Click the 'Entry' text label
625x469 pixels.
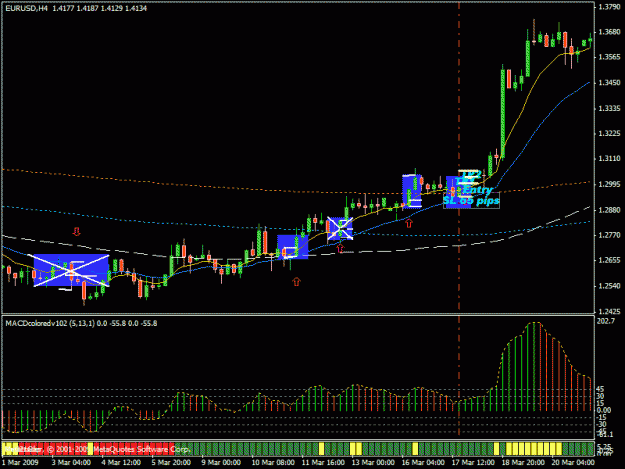pyautogui.click(x=478, y=190)
